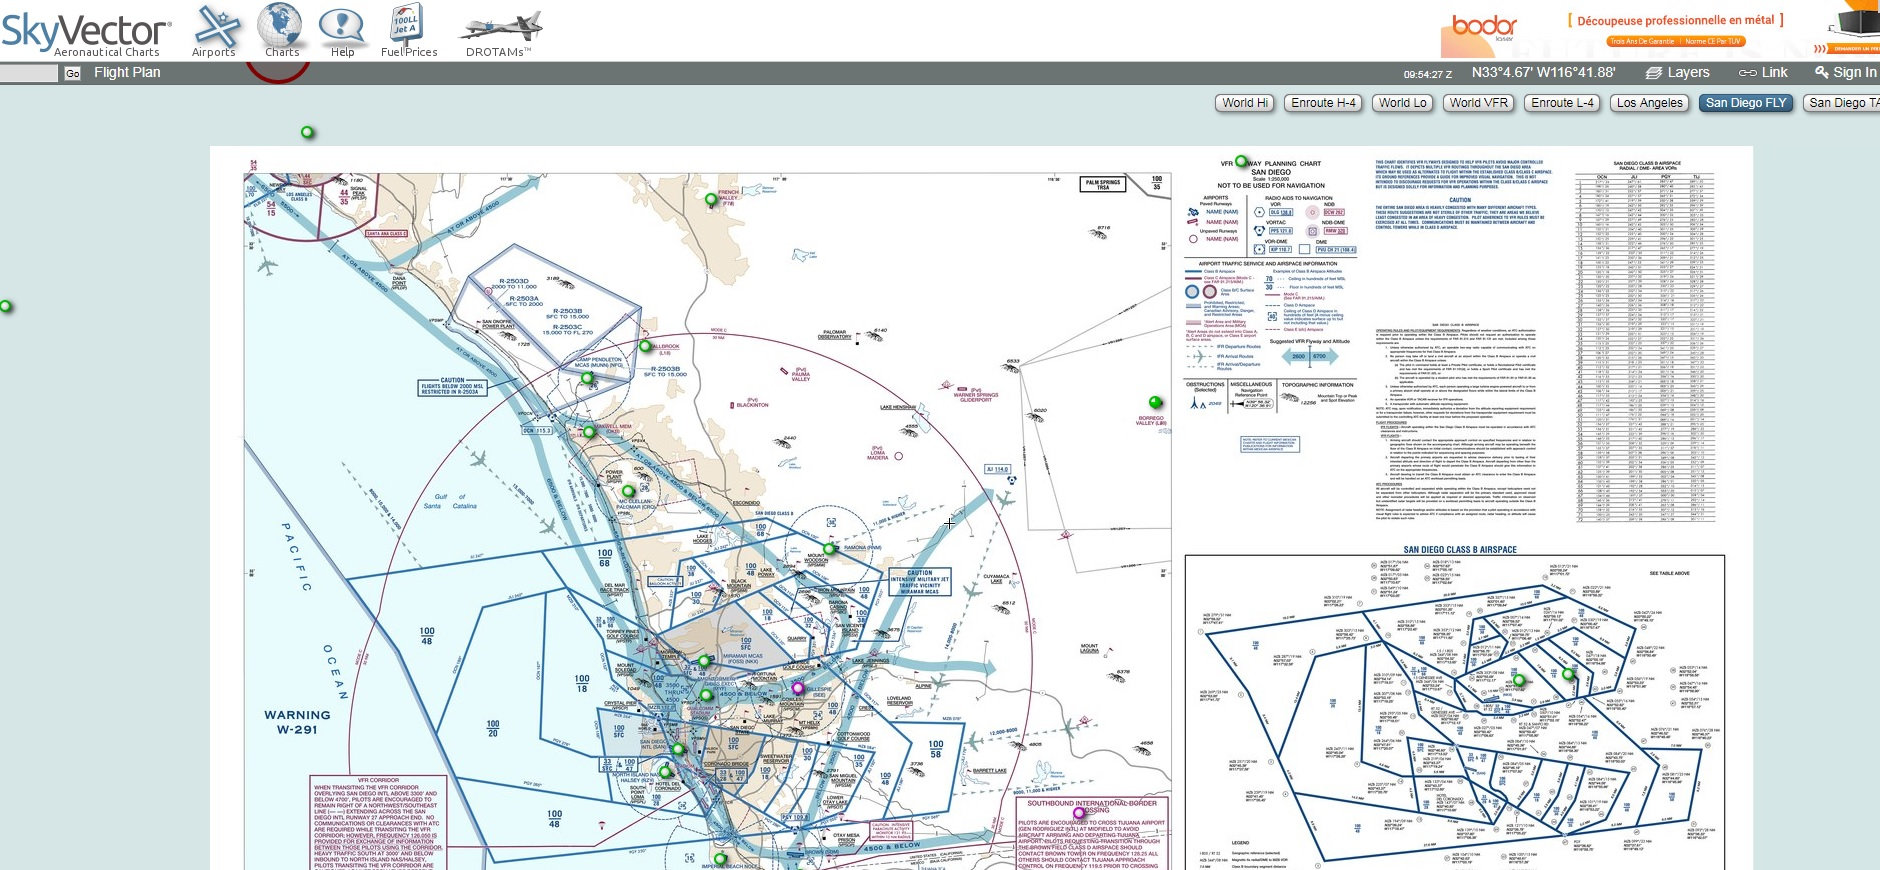
Task: Select the North Island NAS Halsey marker
Action: point(665,772)
